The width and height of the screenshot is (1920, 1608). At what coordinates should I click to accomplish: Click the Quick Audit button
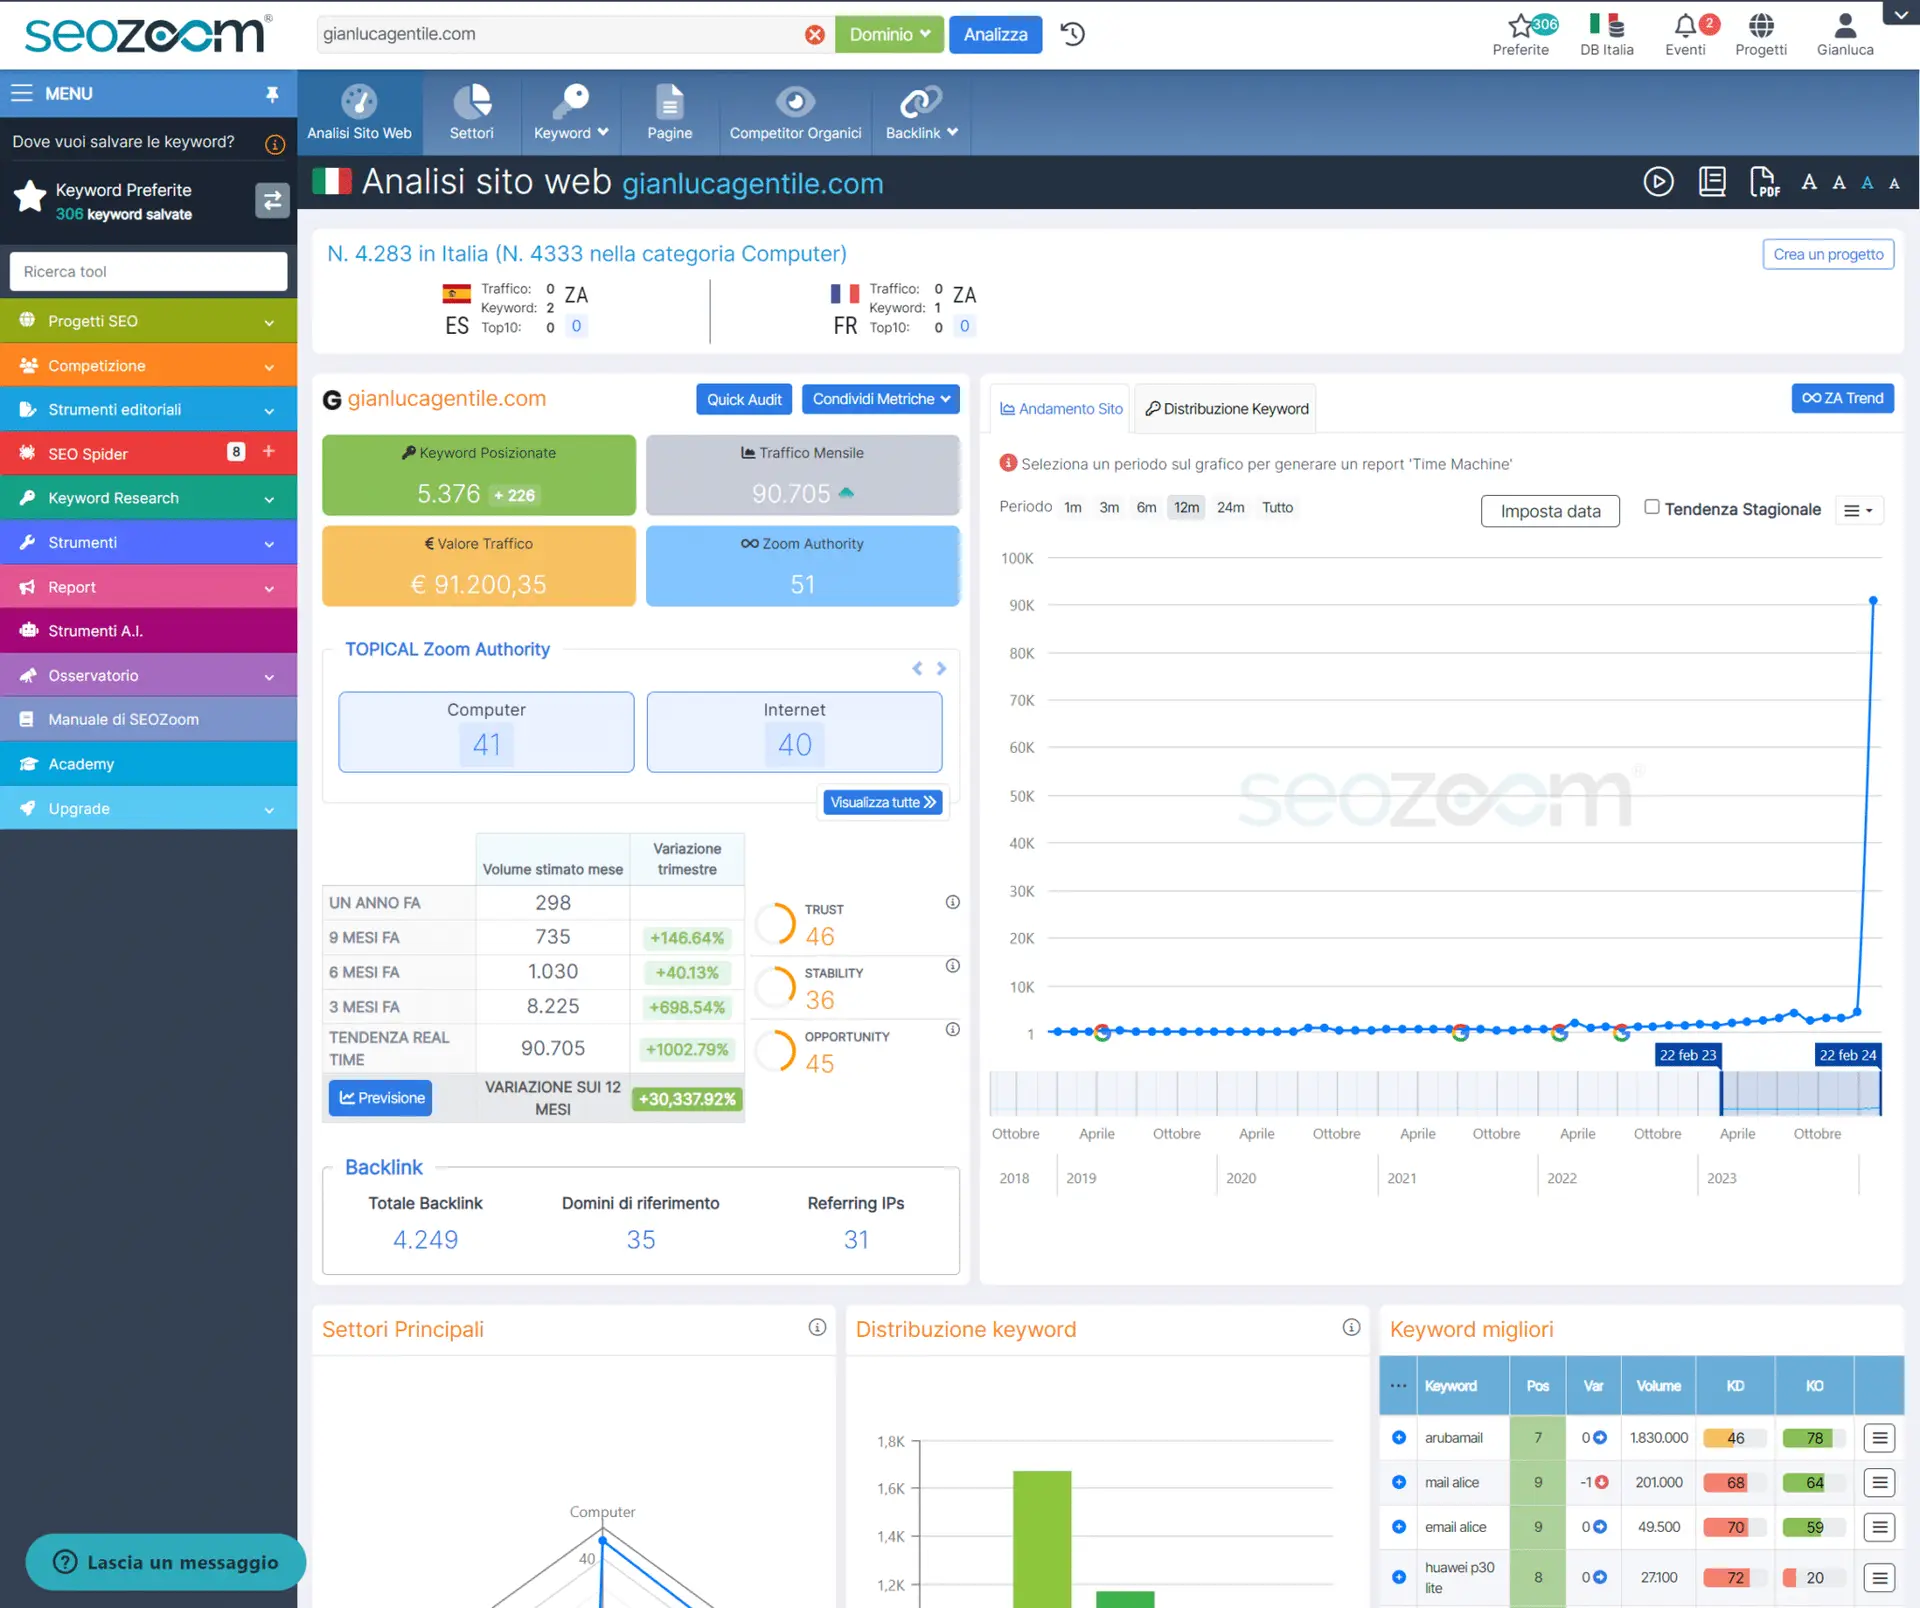tap(743, 399)
